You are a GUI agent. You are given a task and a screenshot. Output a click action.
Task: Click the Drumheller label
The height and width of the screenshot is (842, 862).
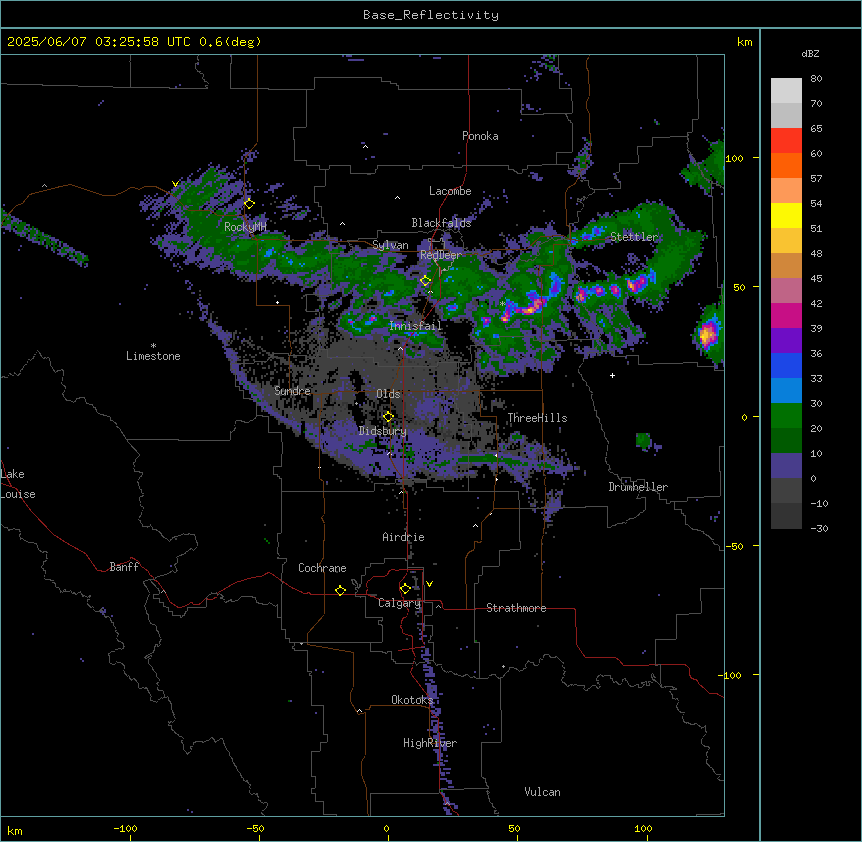click(638, 487)
